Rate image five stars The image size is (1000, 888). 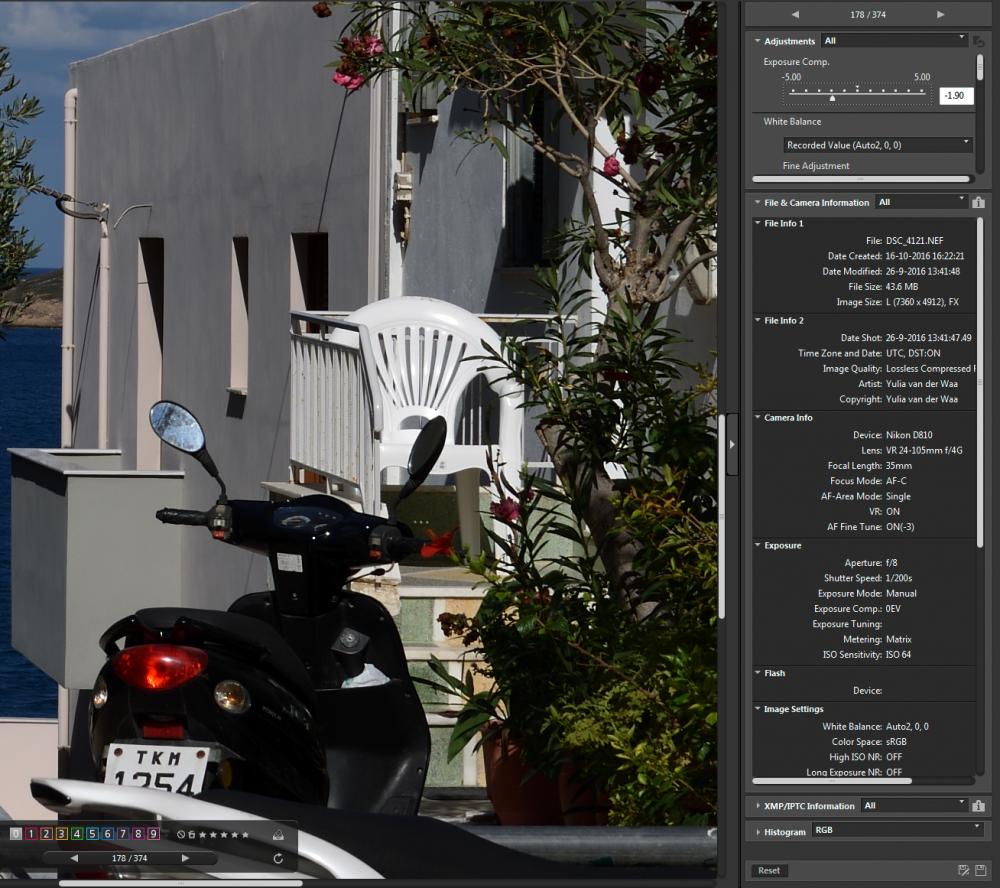pos(245,834)
